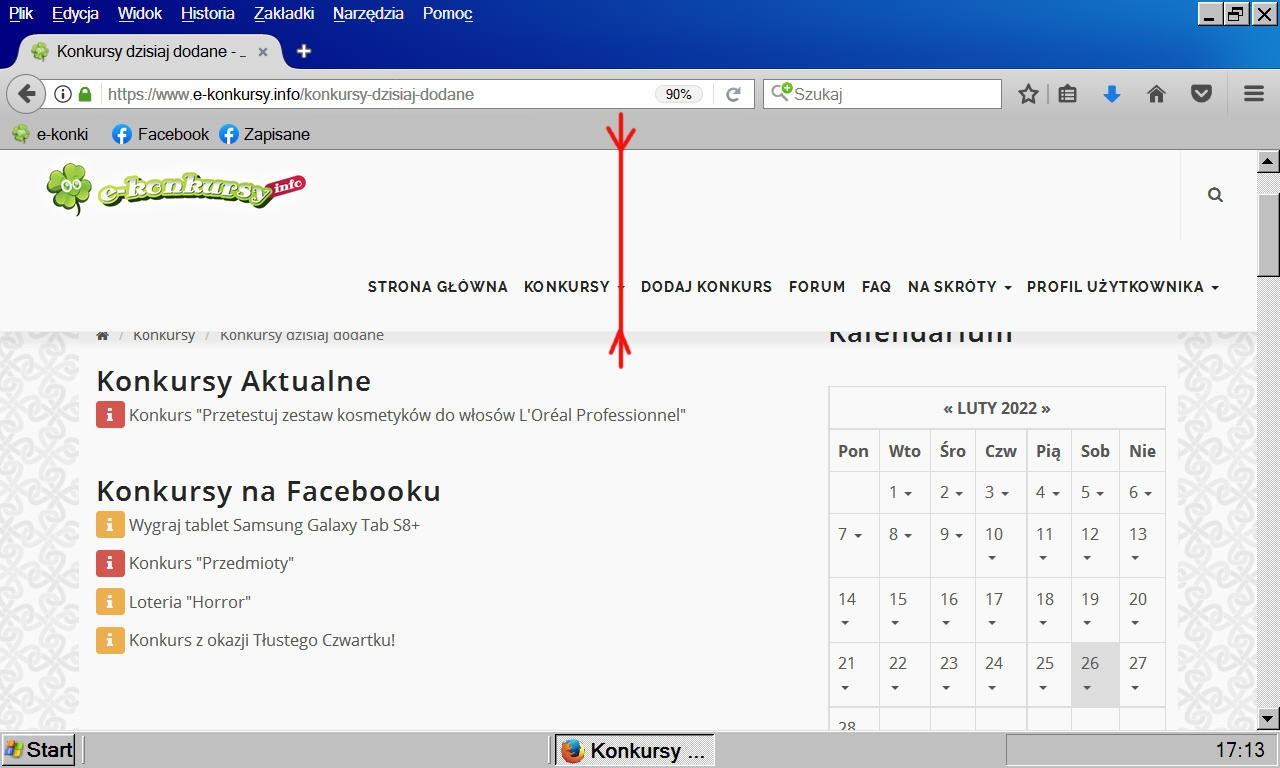Click the website search magnifier icon
This screenshot has width=1280, height=768.
point(1215,195)
